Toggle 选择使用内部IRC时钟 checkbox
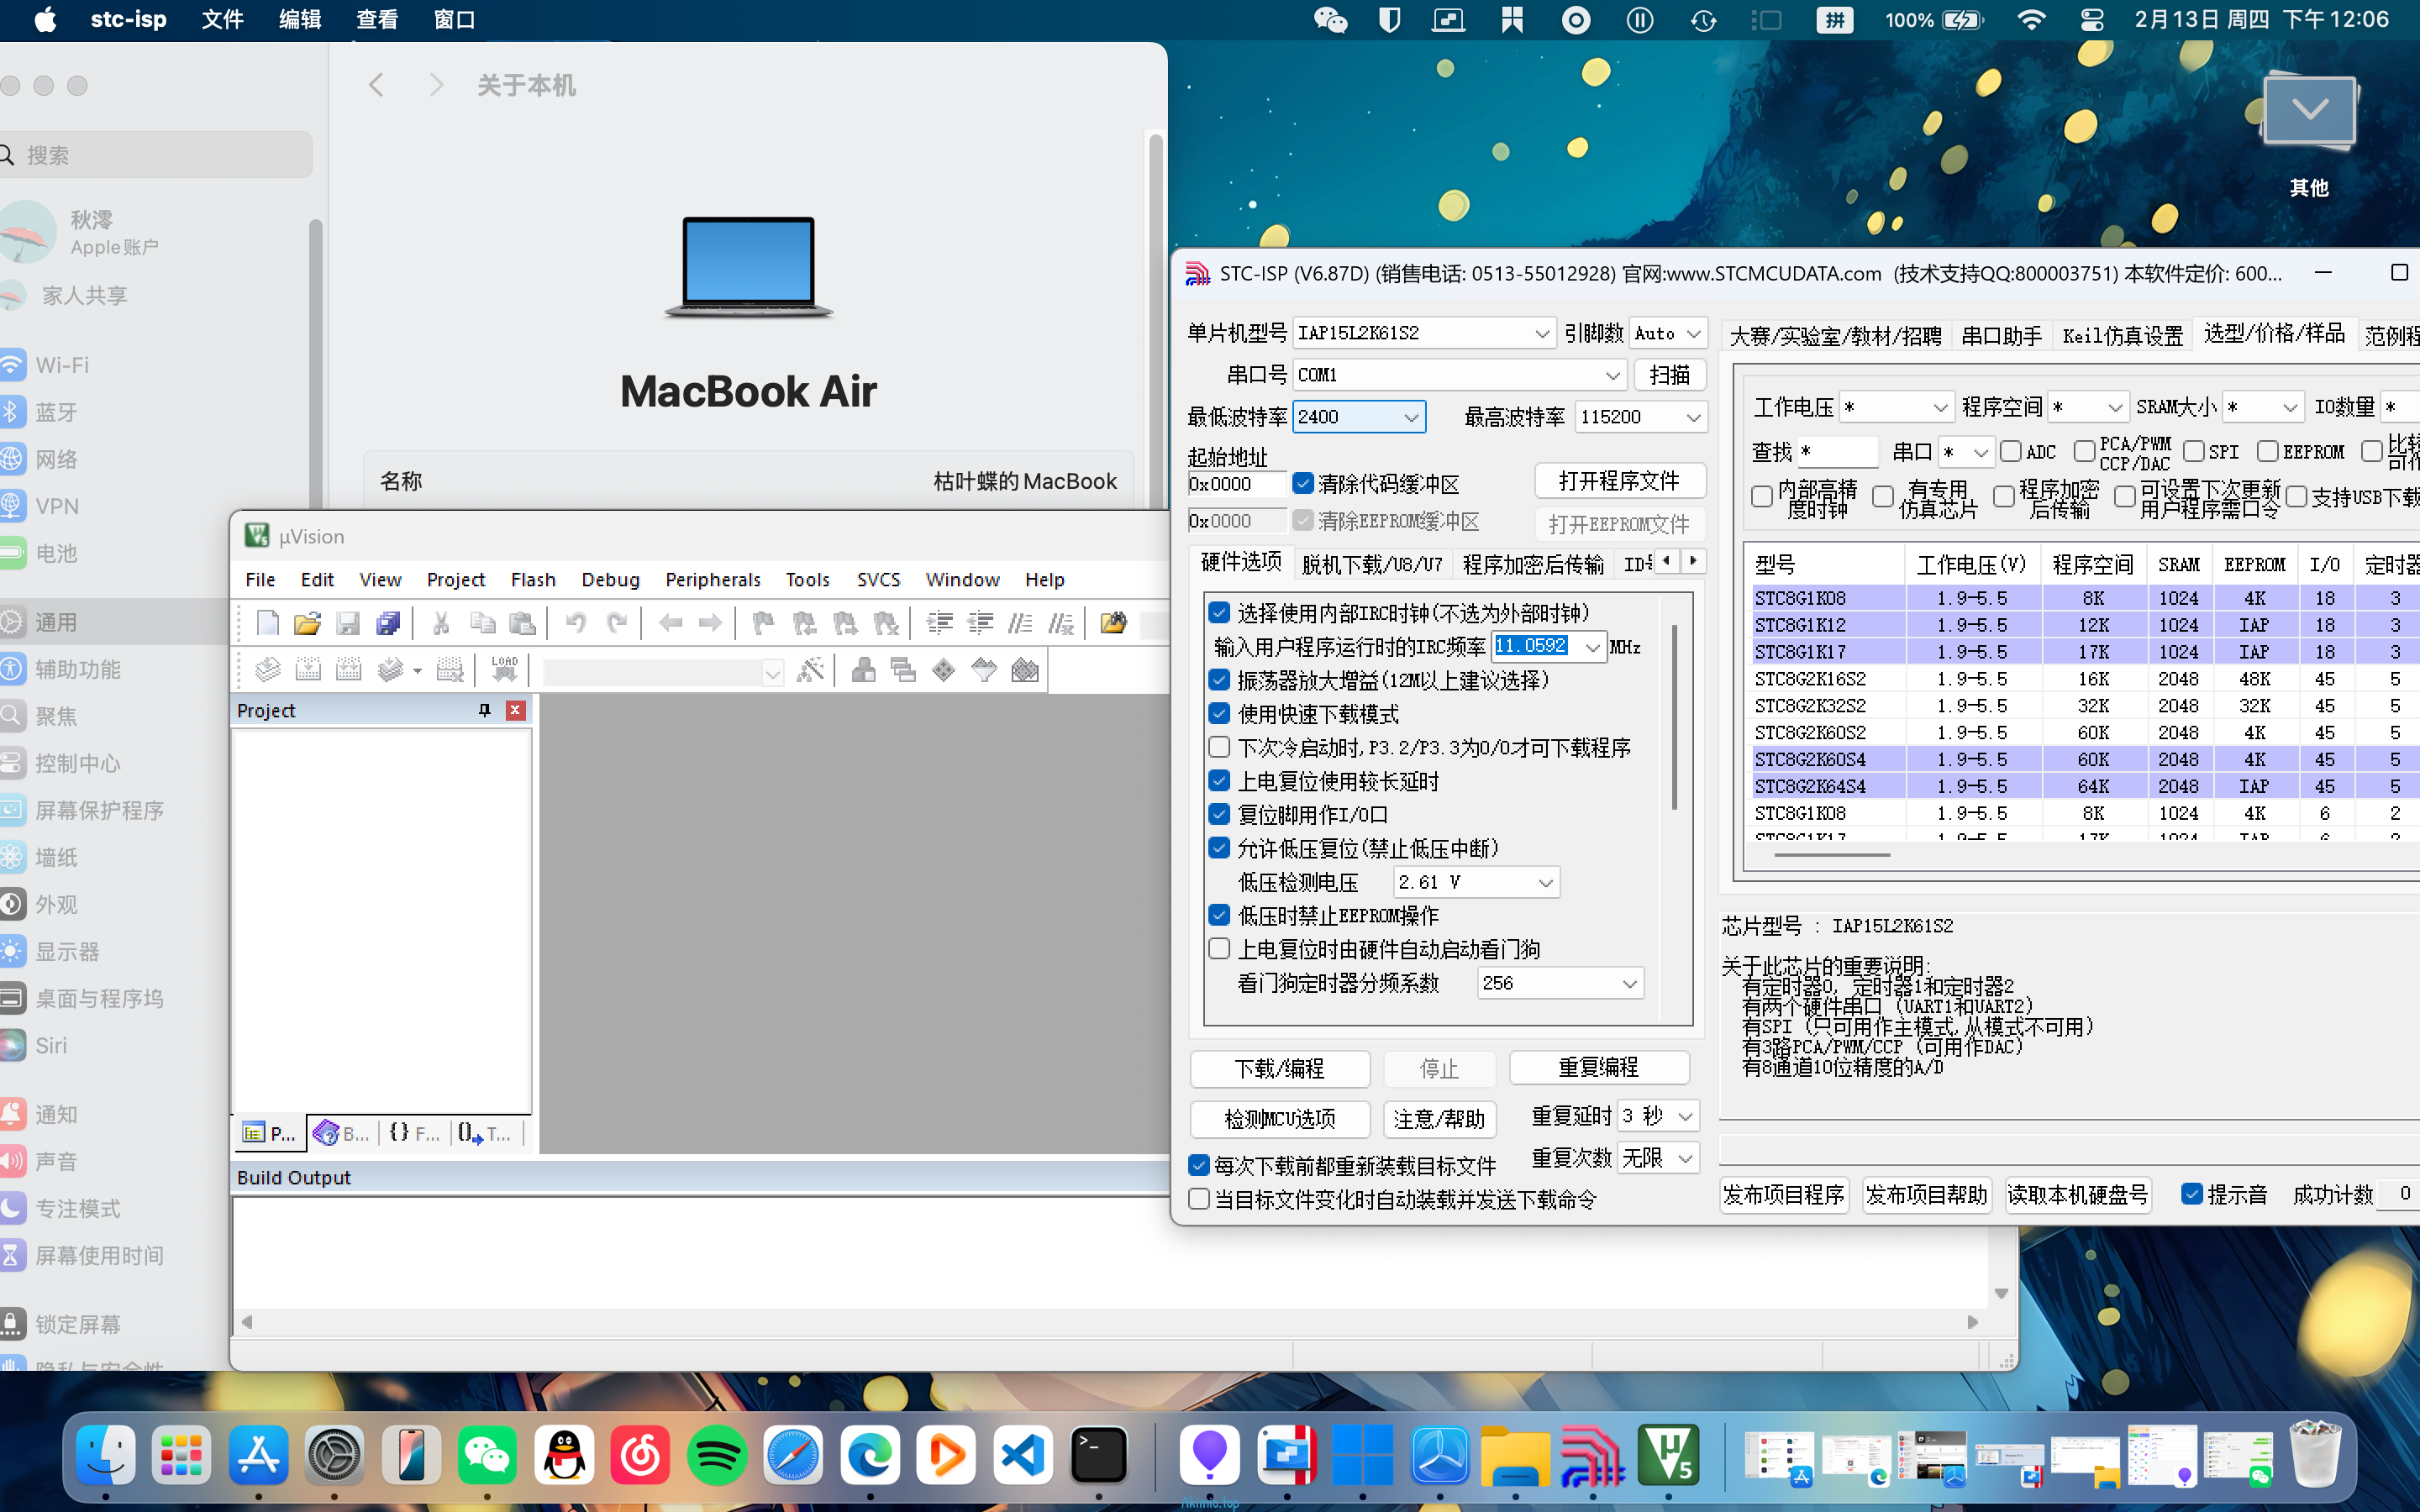The height and width of the screenshot is (1512, 2420). click(1219, 612)
